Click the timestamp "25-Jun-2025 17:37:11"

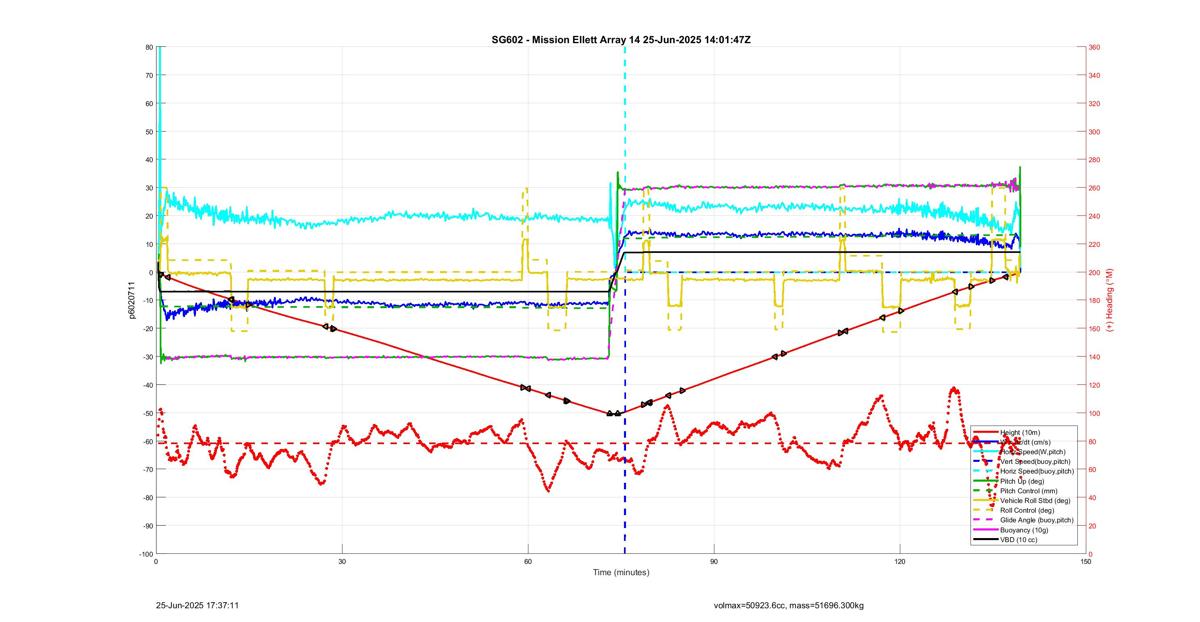197,605
